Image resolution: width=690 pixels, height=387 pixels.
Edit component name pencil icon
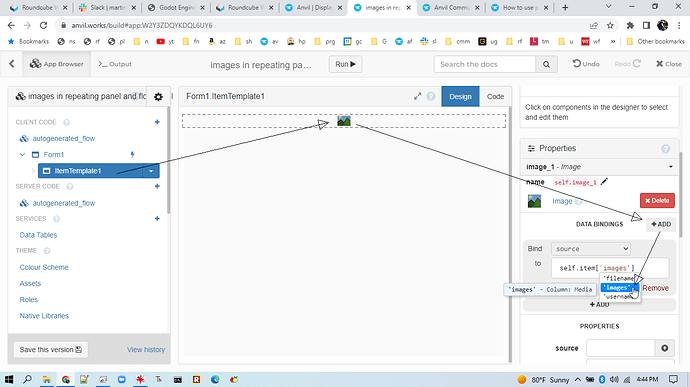click(x=605, y=181)
